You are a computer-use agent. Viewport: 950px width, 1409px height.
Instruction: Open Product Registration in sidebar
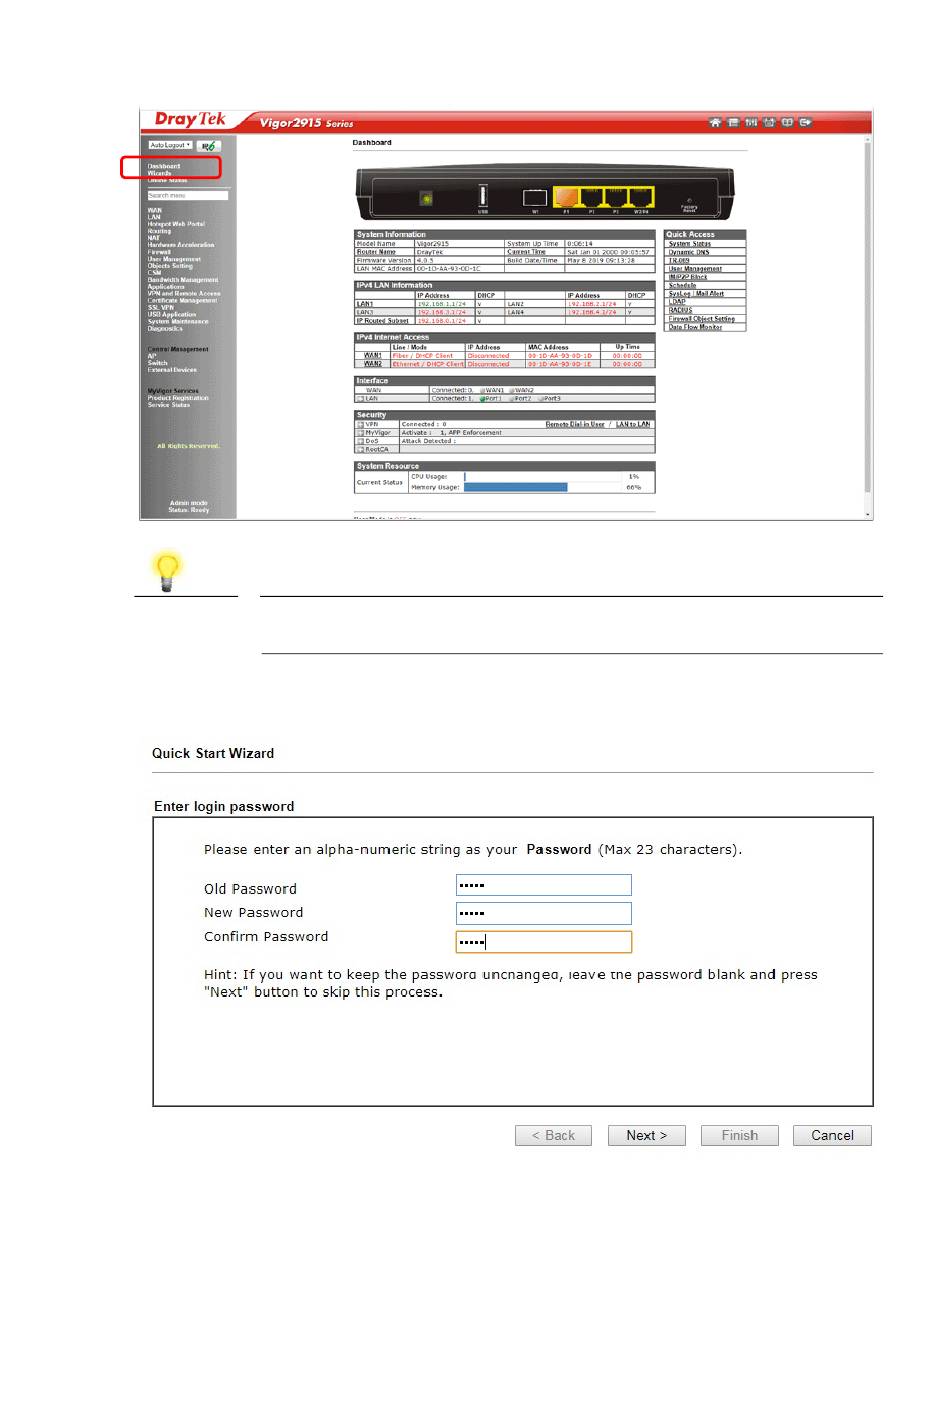pyautogui.click(x=178, y=398)
